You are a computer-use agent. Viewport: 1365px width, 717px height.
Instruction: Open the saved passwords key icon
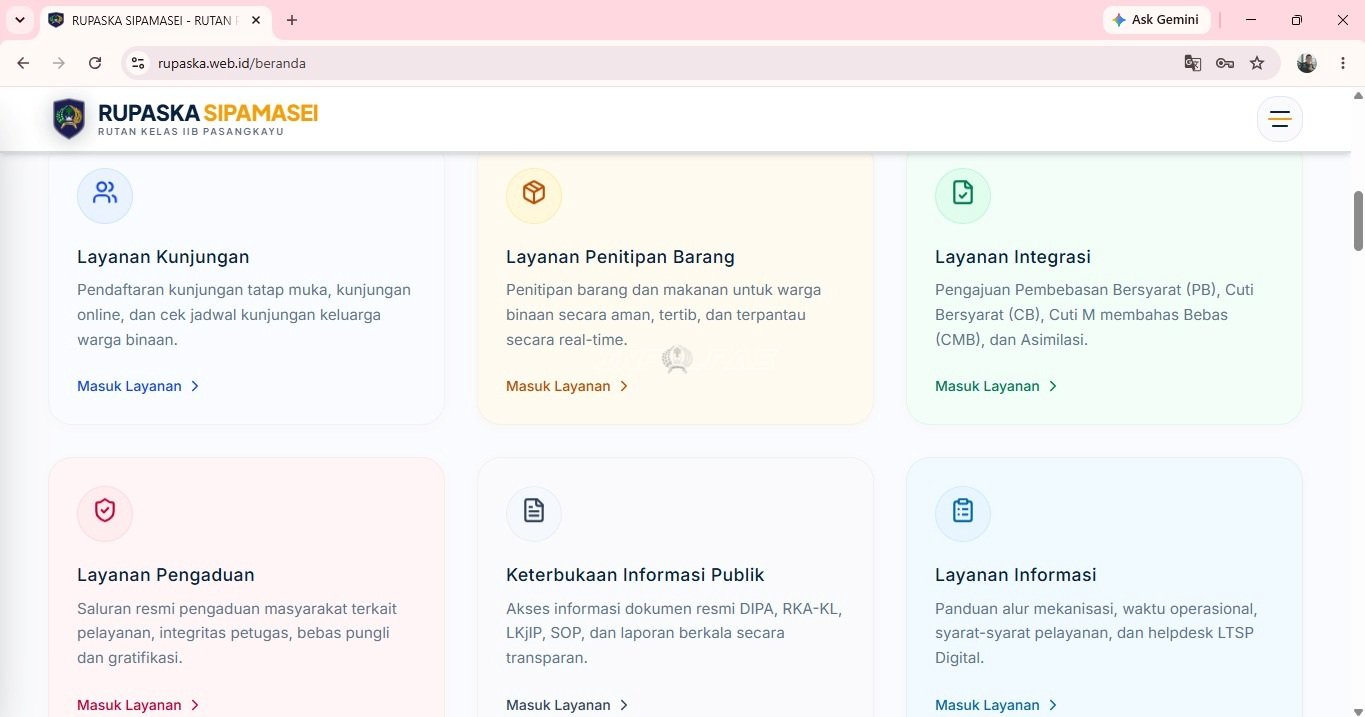[x=1225, y=63]
